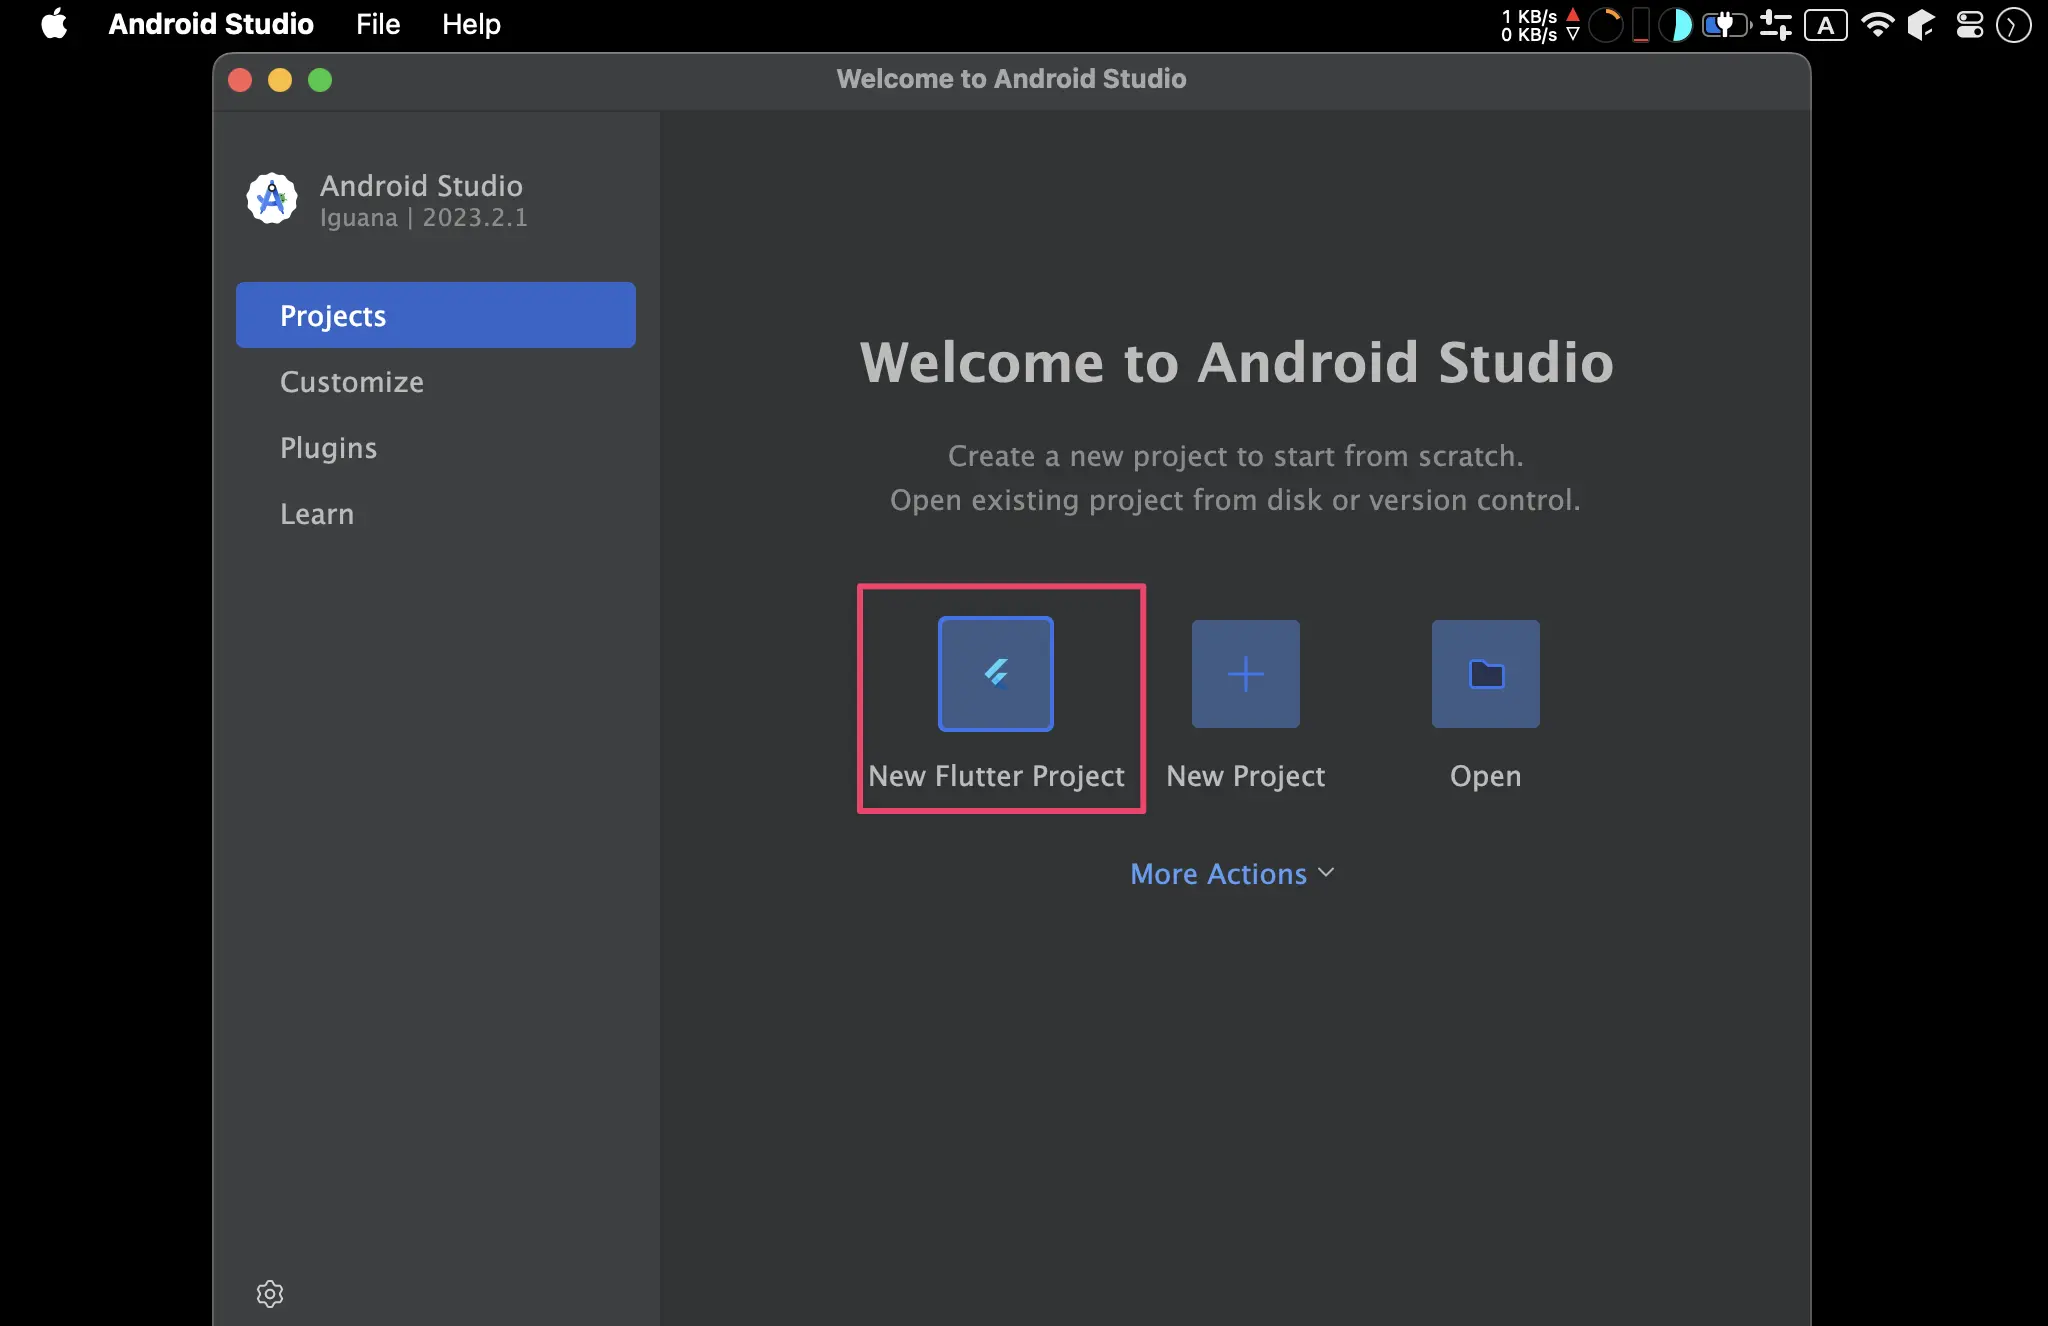This screenshot has height=1326, width=2048.
Task: Open the Apple menu
Action: 54,24
